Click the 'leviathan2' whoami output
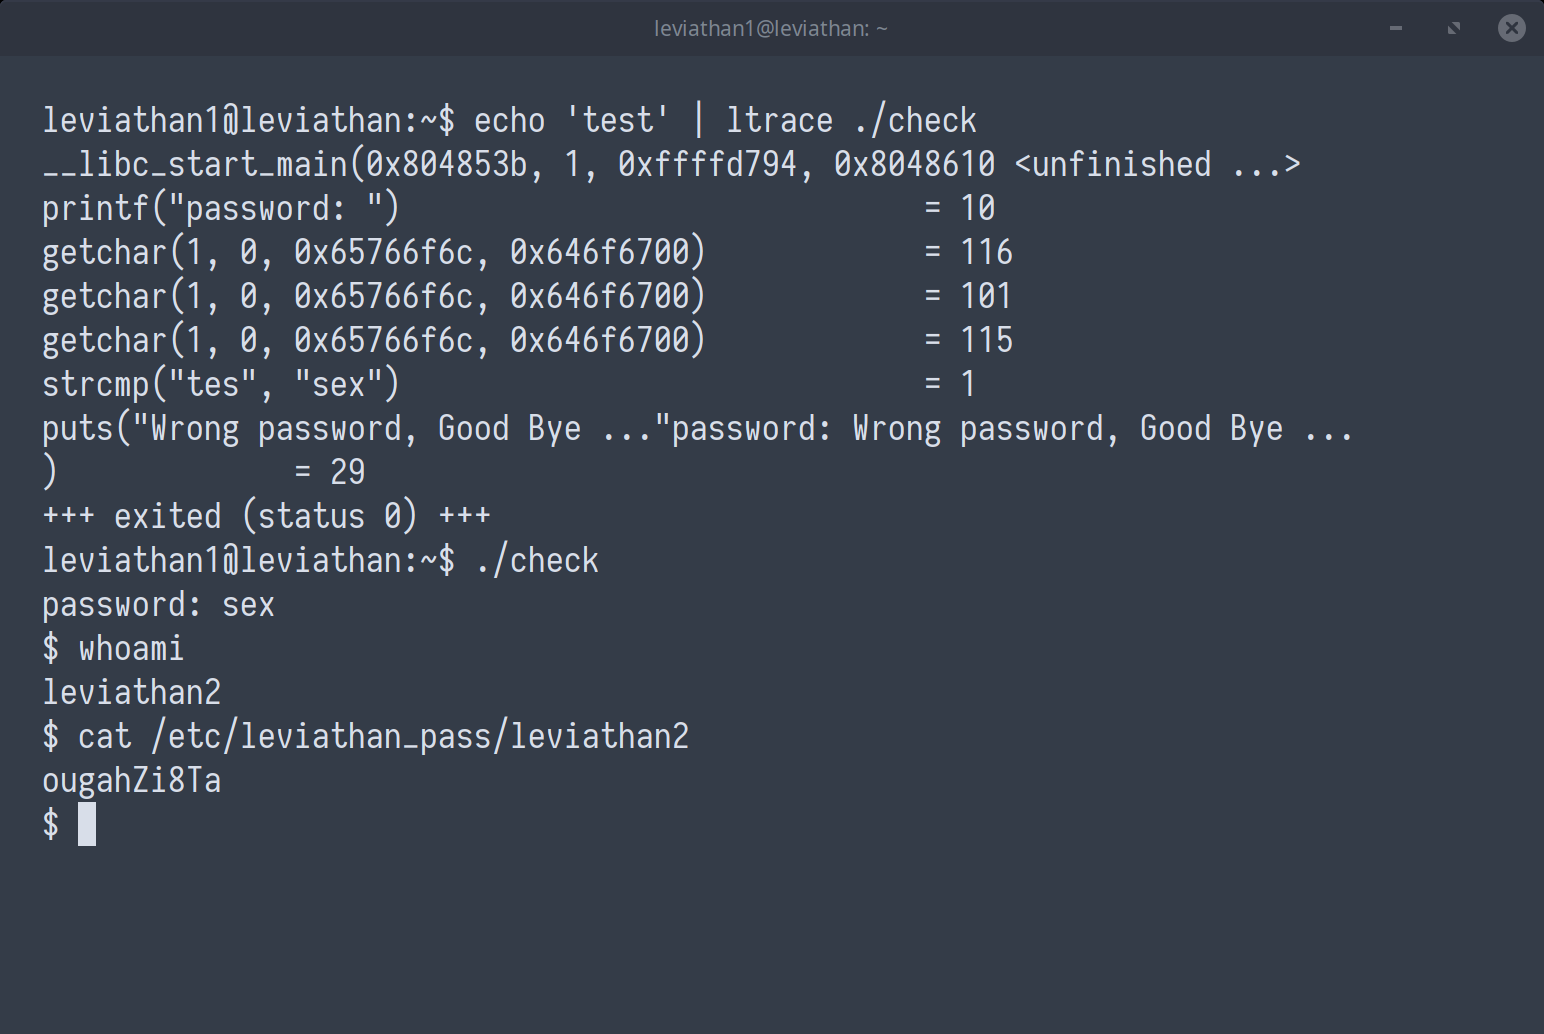The width and height of the screenshot is (1544, 1034). point(131,693)
